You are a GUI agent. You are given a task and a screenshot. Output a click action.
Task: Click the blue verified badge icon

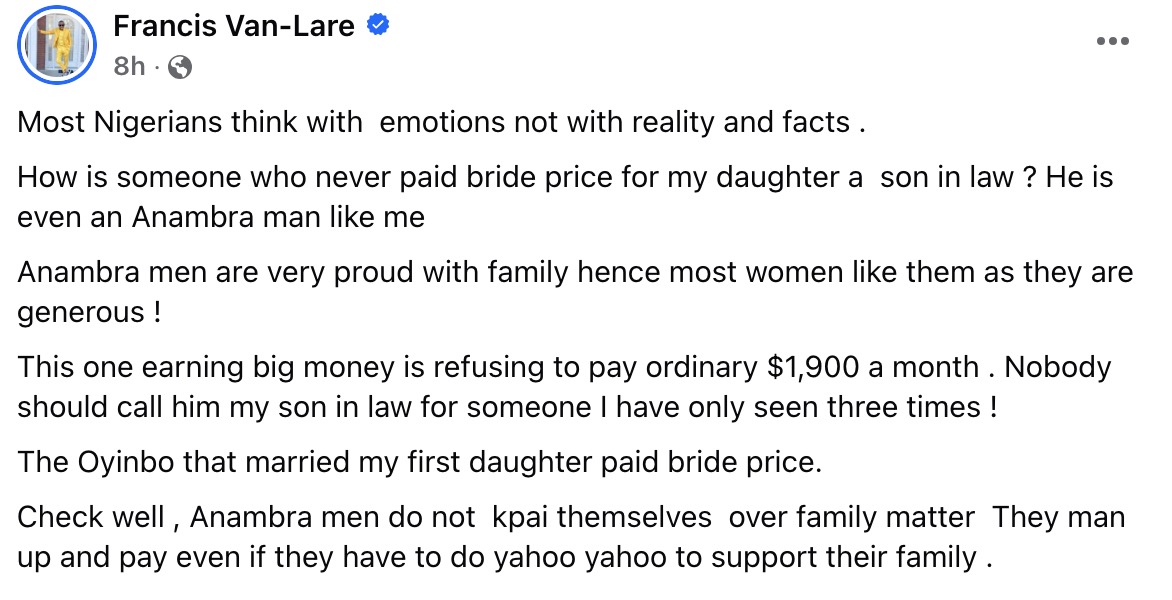pos(378,26)
